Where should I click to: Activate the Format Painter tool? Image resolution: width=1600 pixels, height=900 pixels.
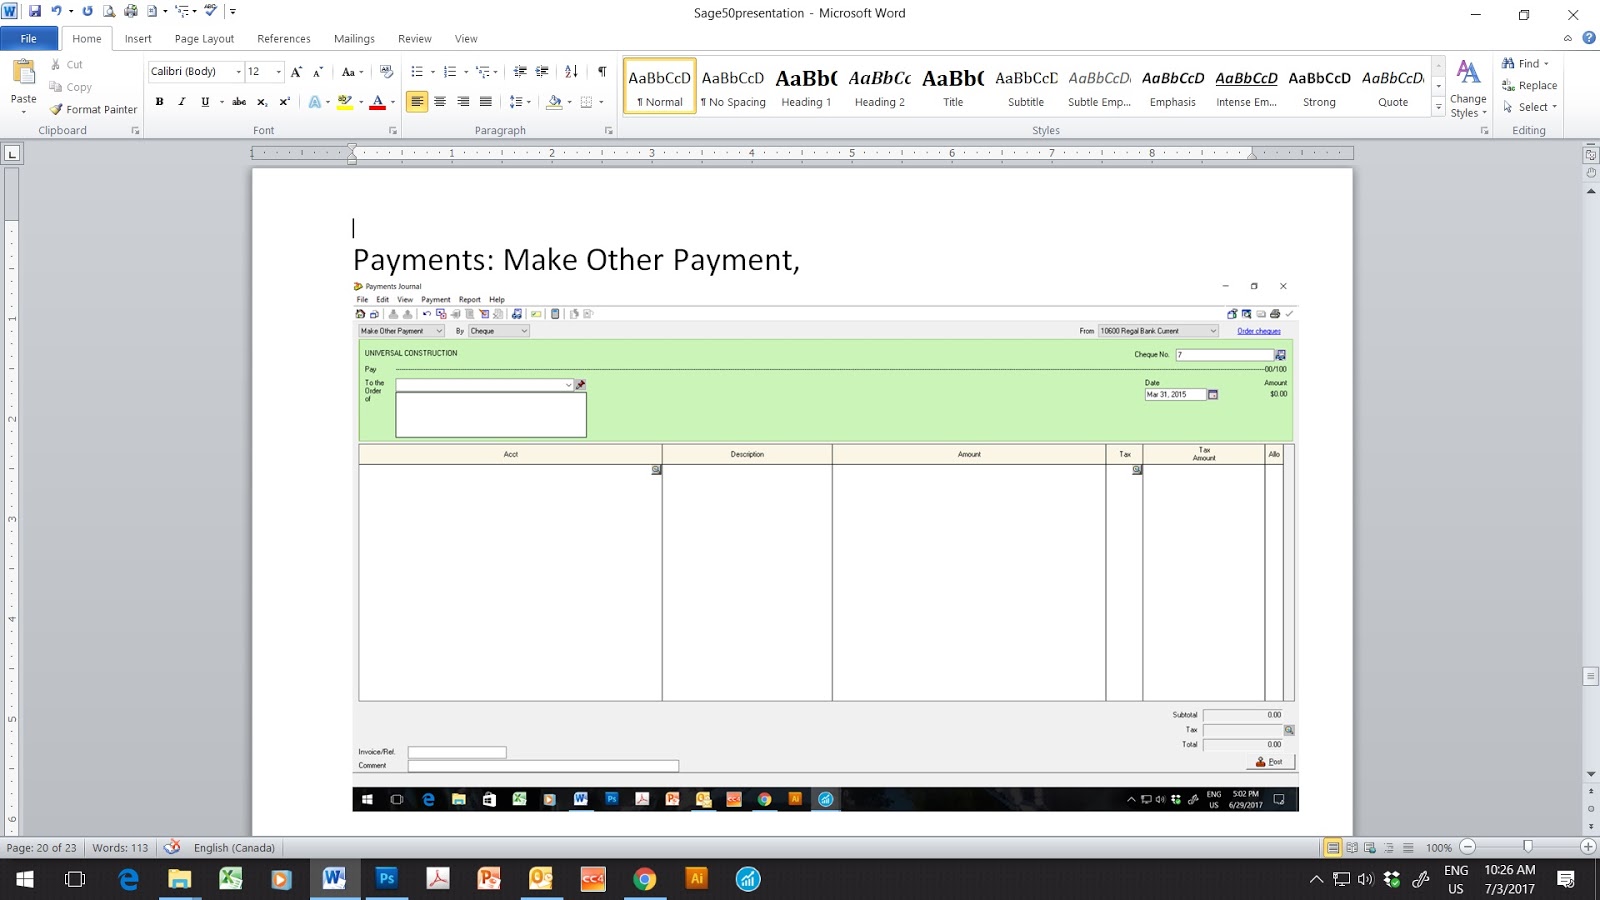pos(93,109)
